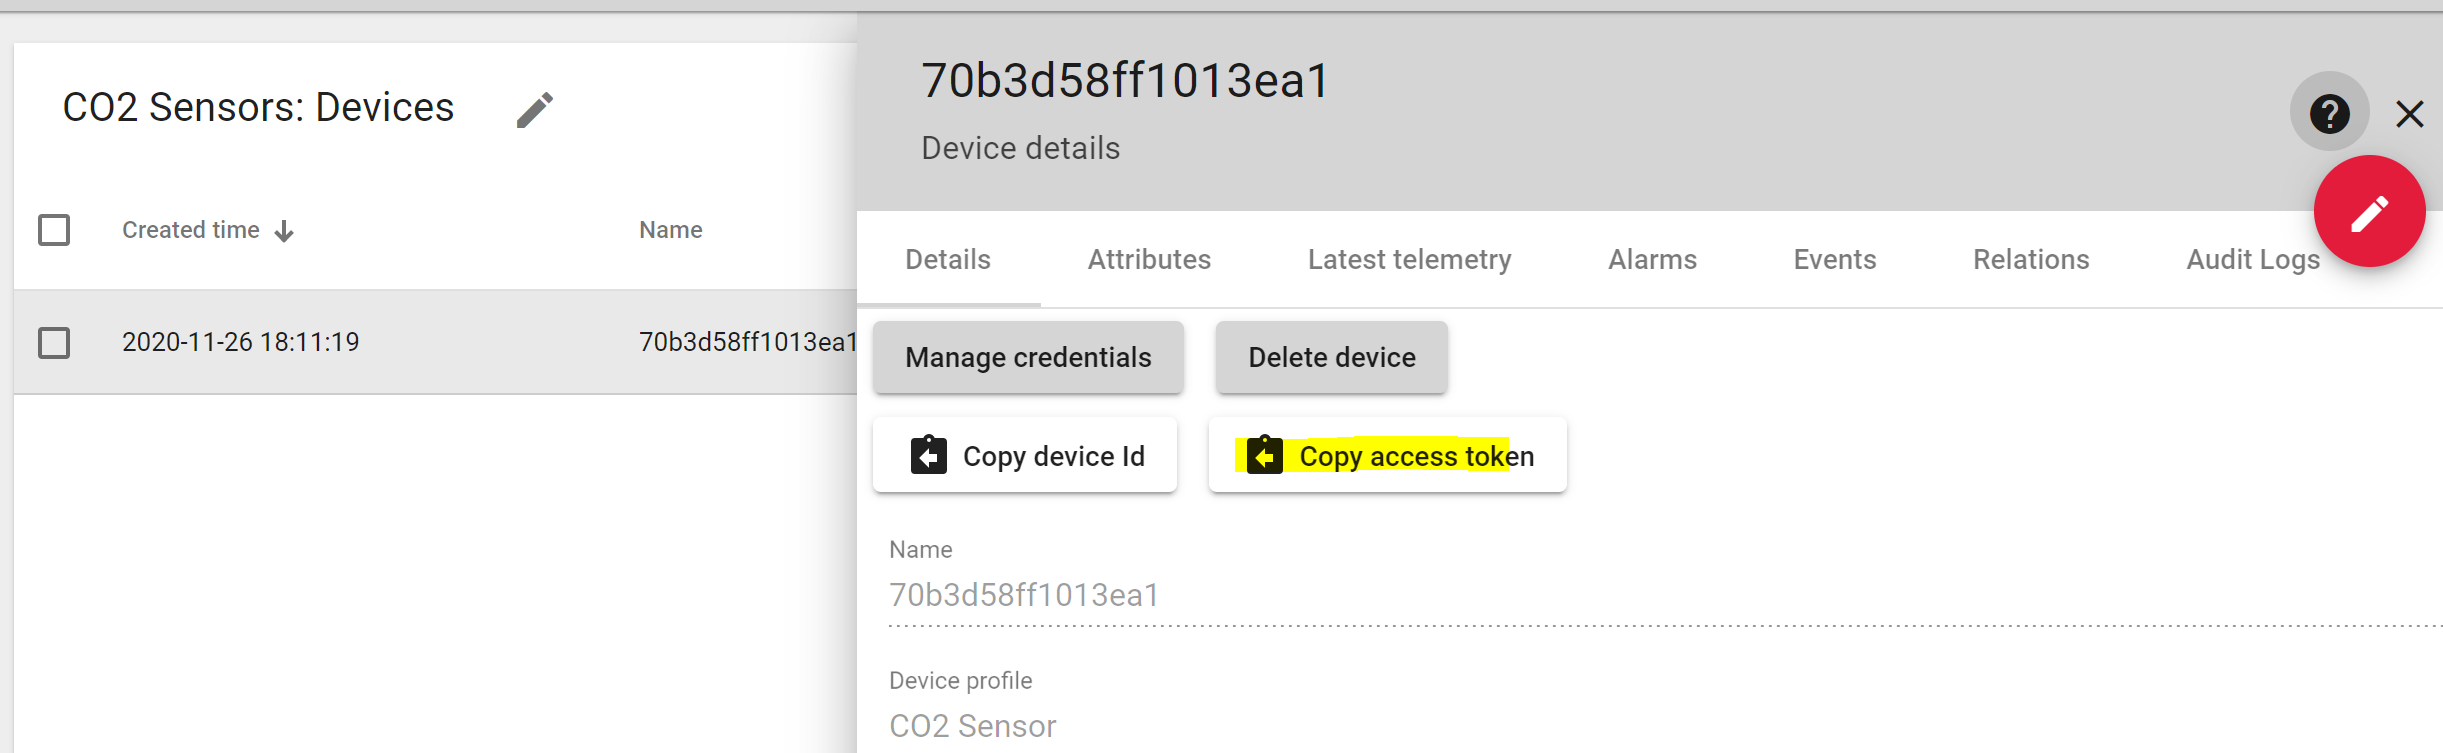Open the help question mark icon
This screenshot has width=2443, height=753.
pos(2329,113)
